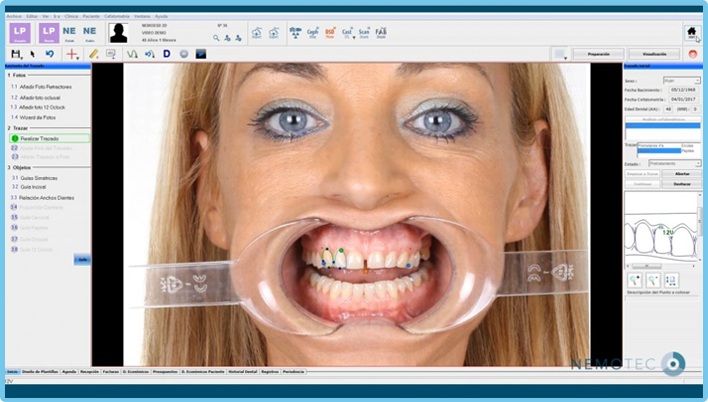Click the Preparación button

coord(598,54)
